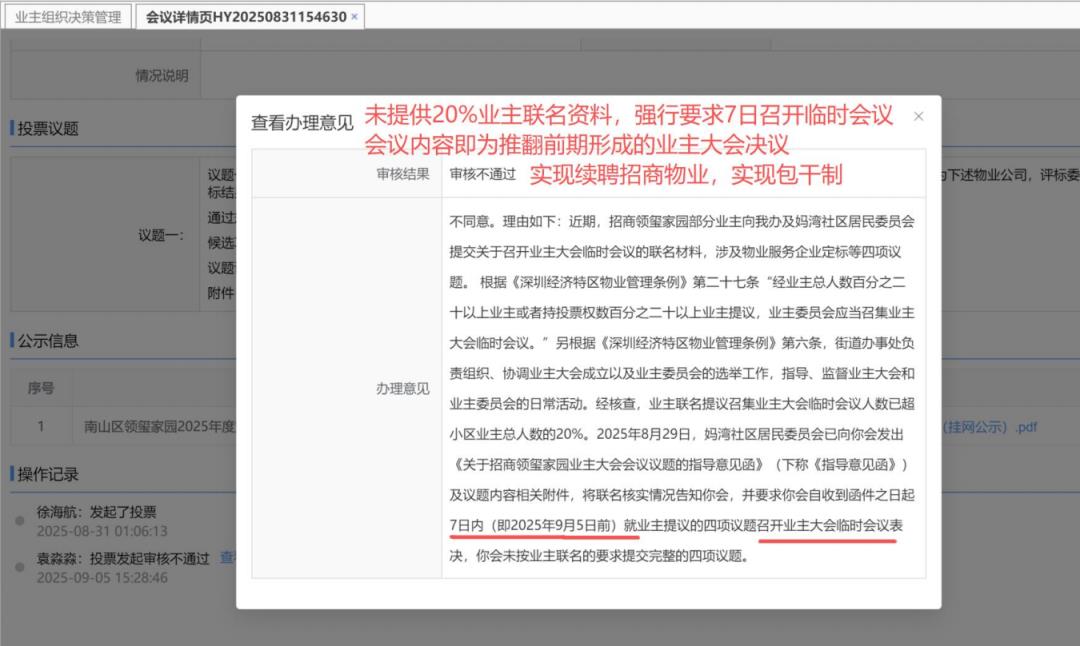Select the 查看办理意见 dialog title
The height and width of the screenshot is (646, 1080).
click(302, 123)
